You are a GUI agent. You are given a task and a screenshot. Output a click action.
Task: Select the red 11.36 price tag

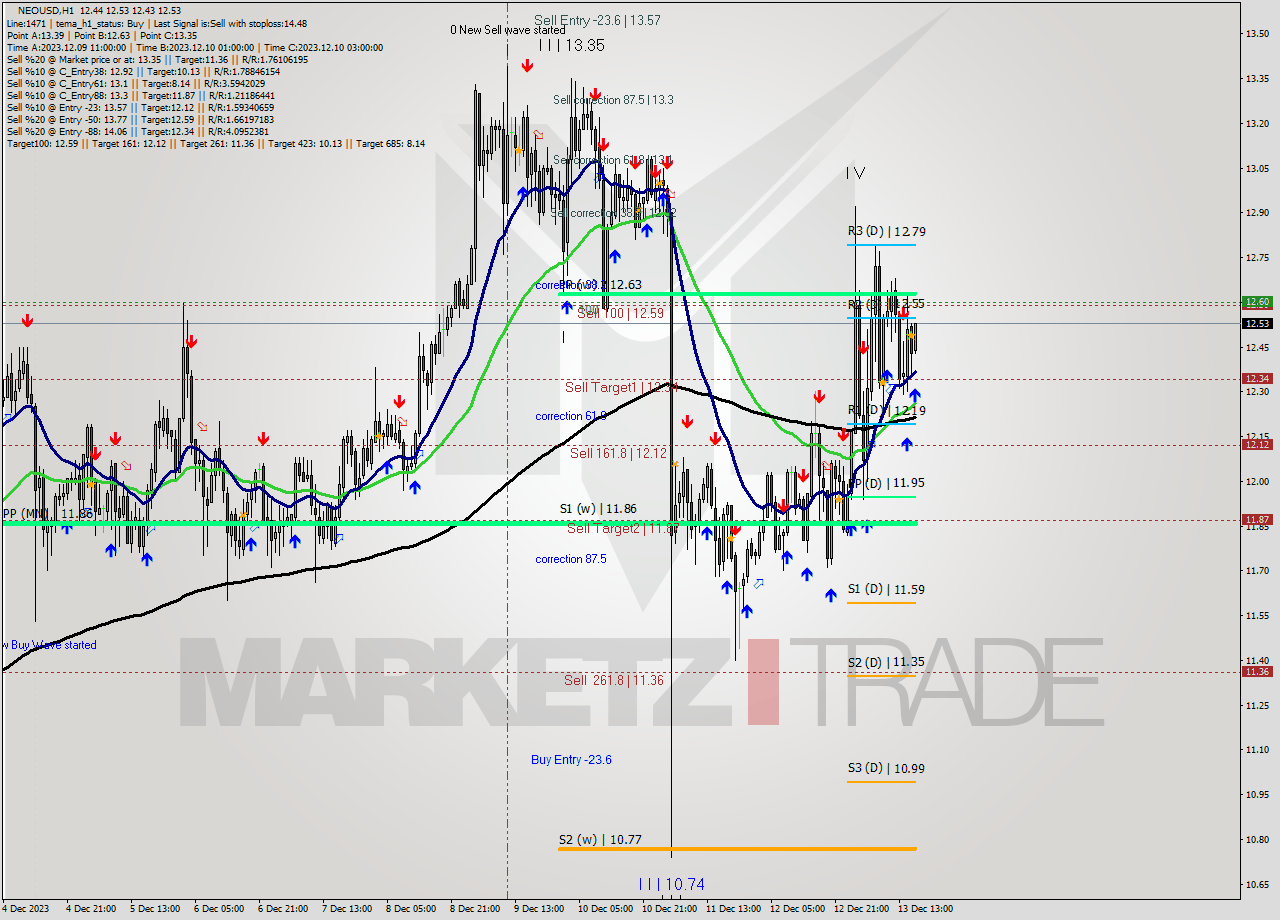click(x=1257, y=671)
